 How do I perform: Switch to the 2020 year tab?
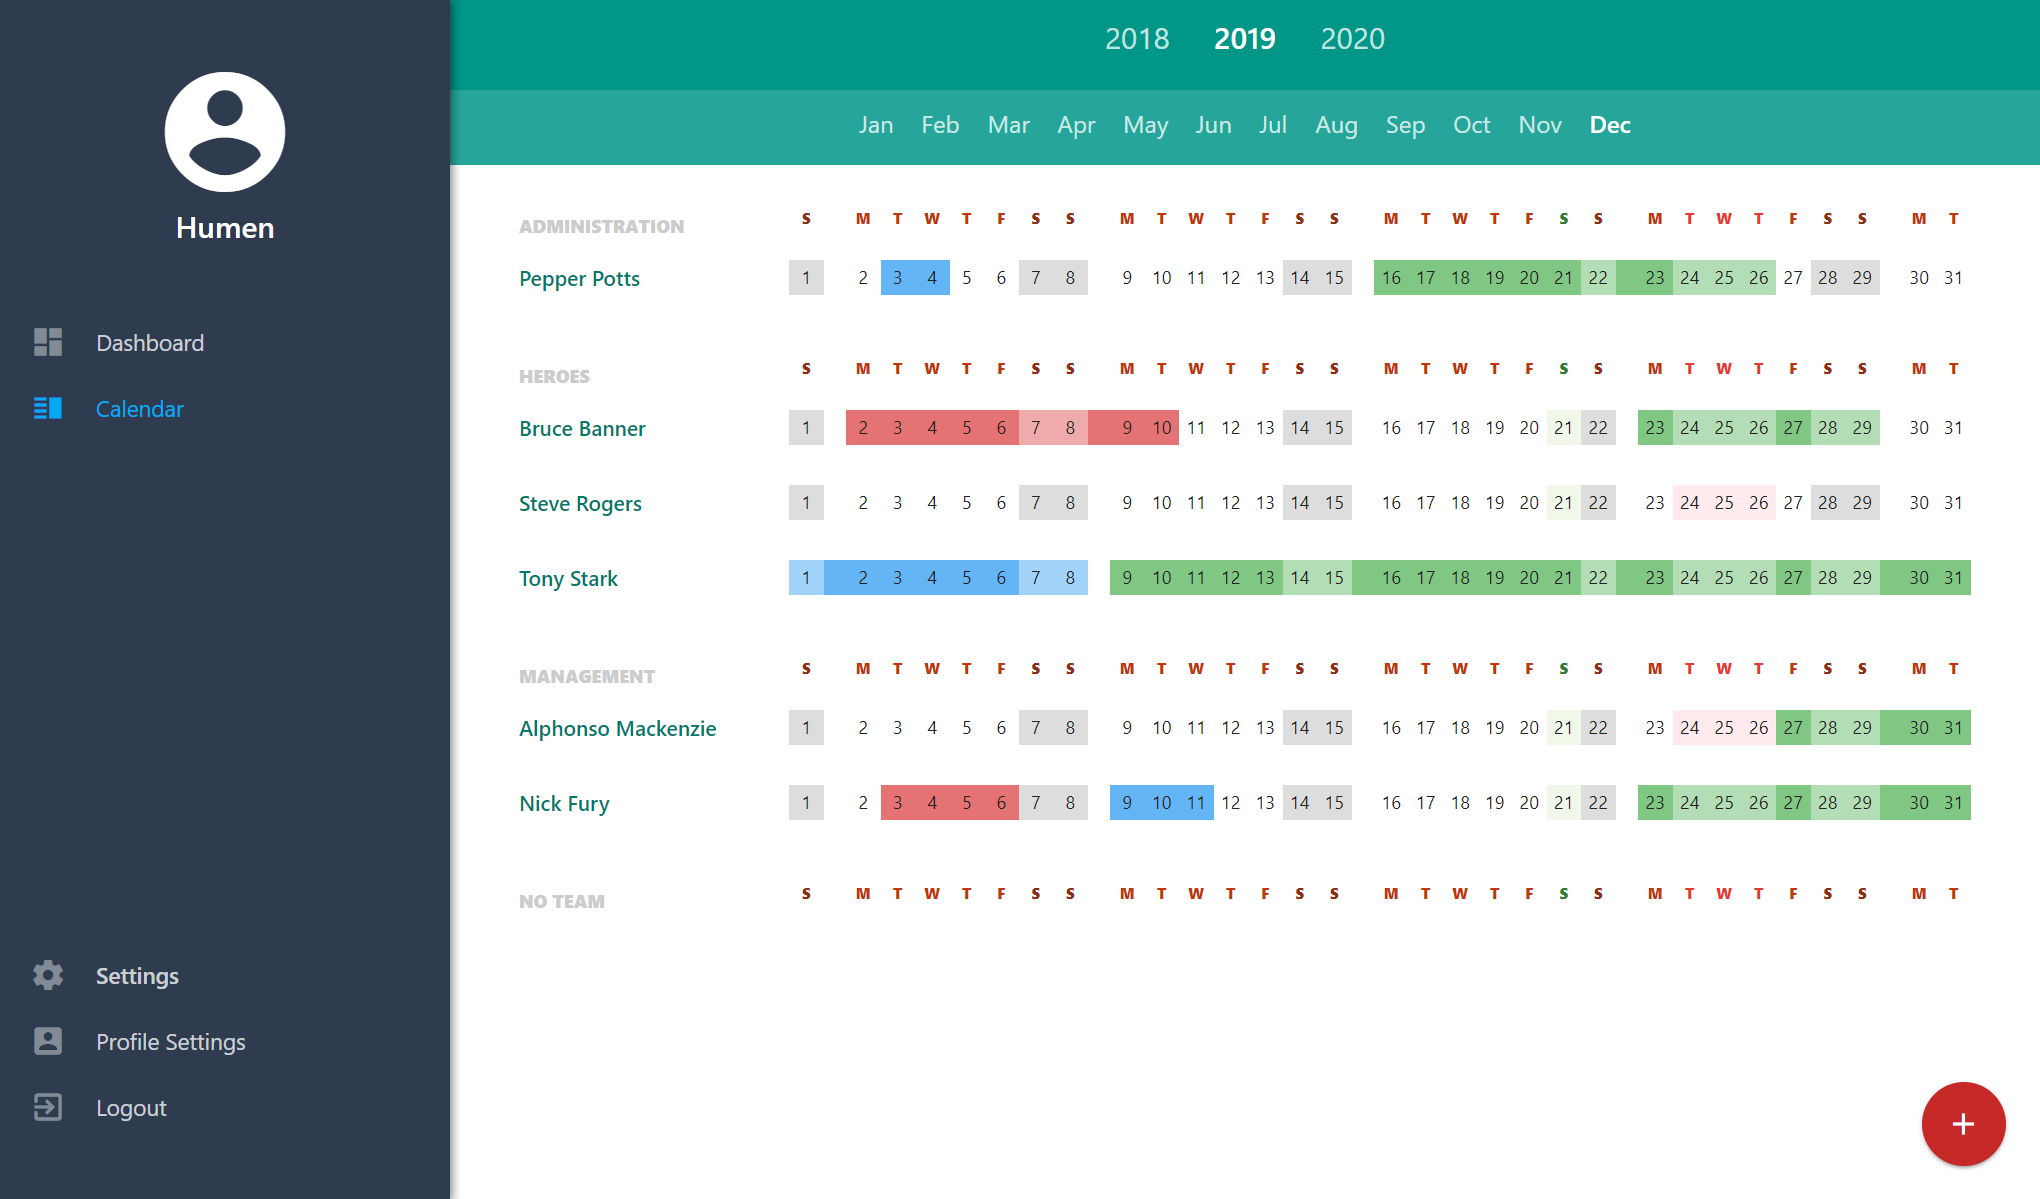(1352, 39)
